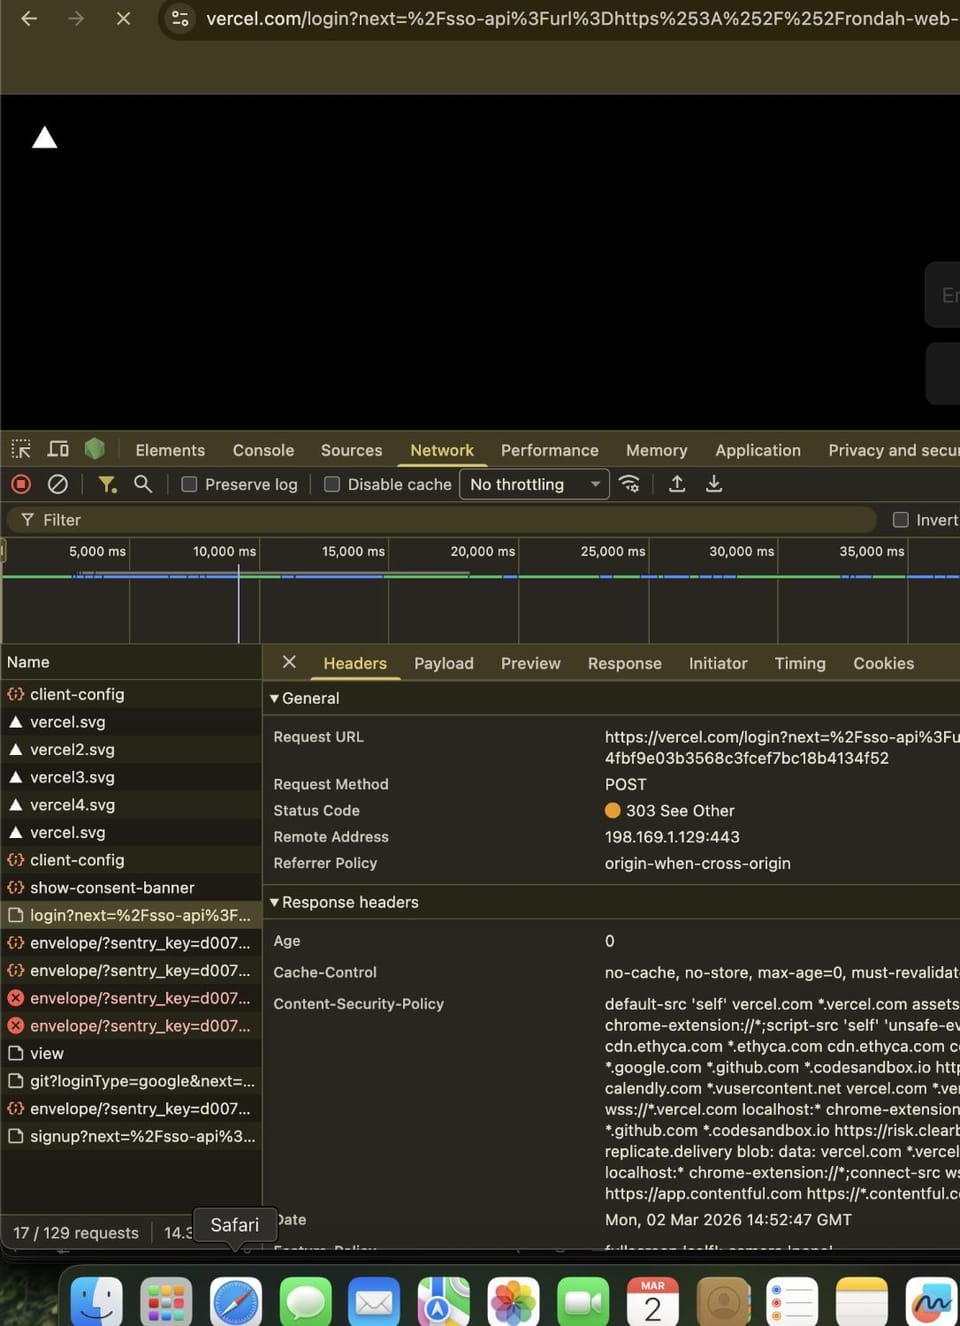Switch to the Sources panel
The height and width of the screenshot is (1326, 960).
(x=351, y=450)
